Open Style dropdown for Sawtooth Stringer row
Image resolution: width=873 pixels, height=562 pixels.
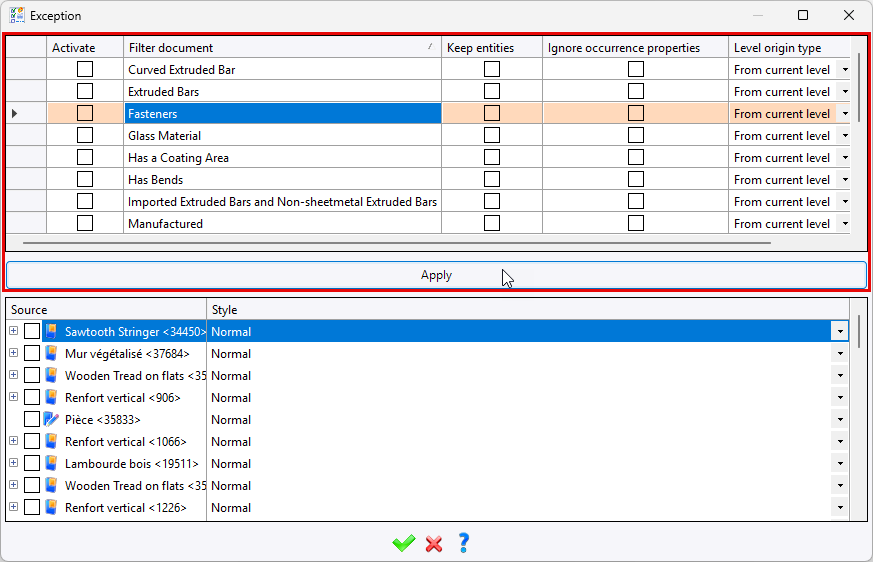point(840,332)
